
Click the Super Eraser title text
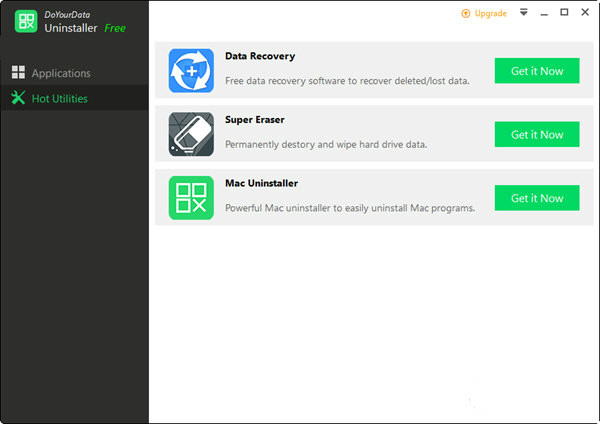(254, 120)
